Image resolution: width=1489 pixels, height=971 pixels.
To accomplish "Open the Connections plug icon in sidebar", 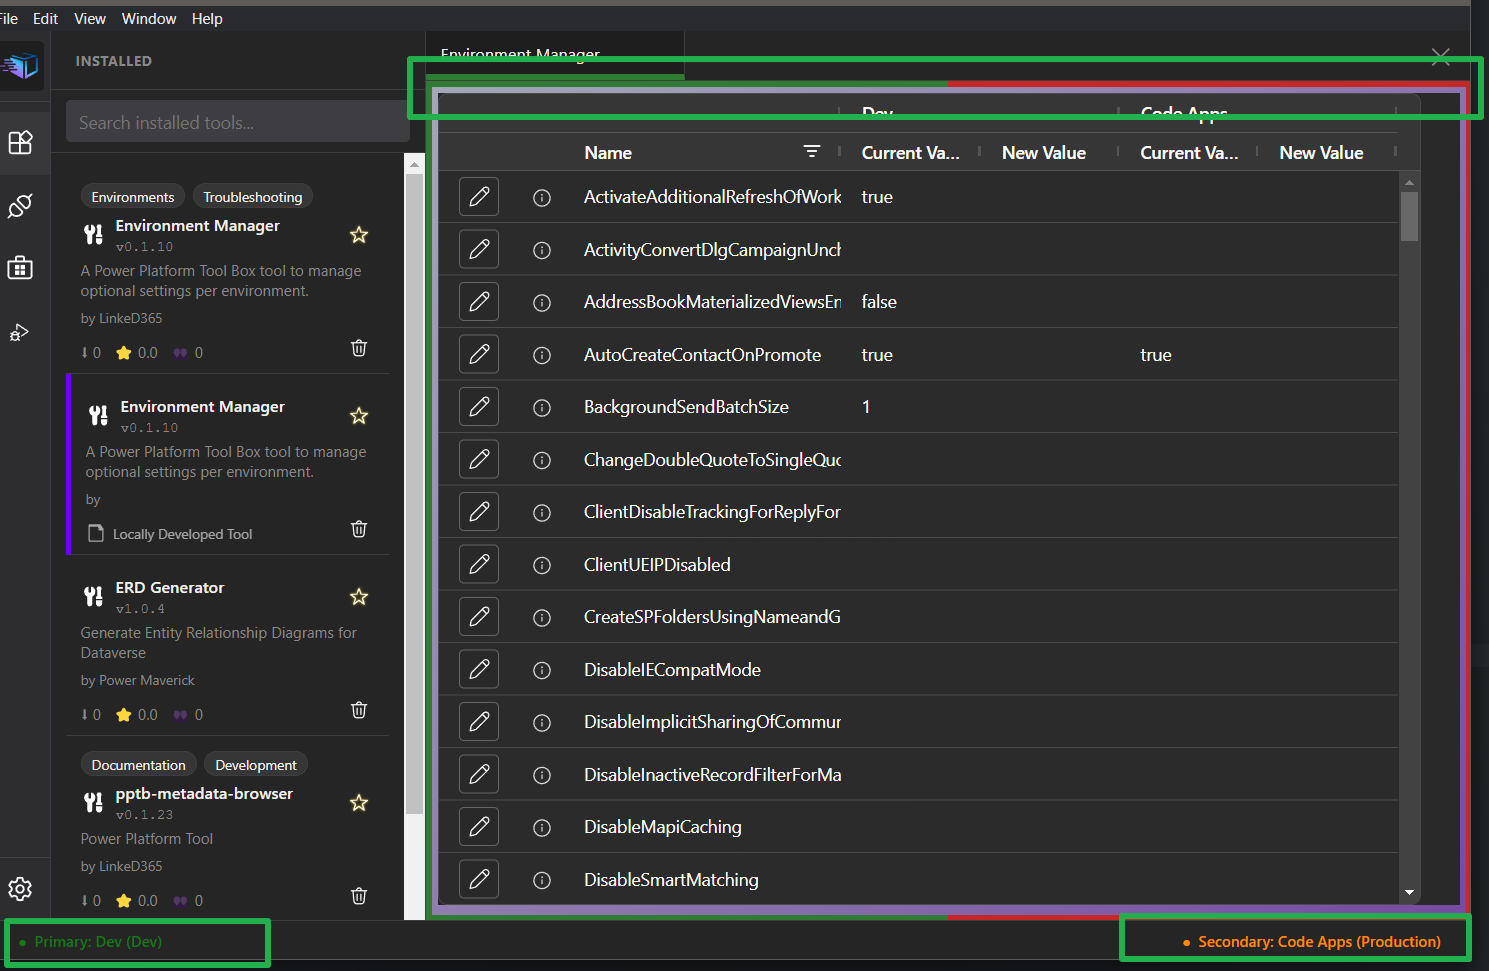I will point(20,206).
